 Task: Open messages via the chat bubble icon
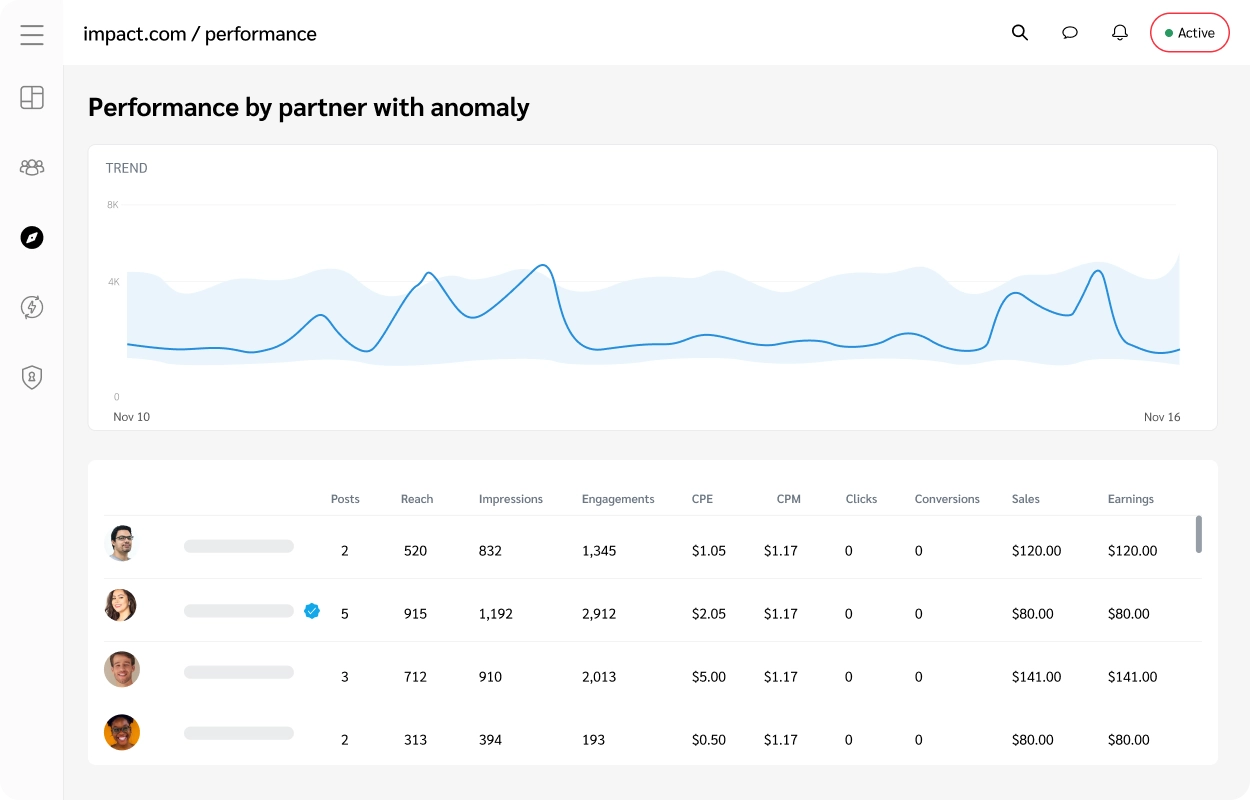point(1070,32)
